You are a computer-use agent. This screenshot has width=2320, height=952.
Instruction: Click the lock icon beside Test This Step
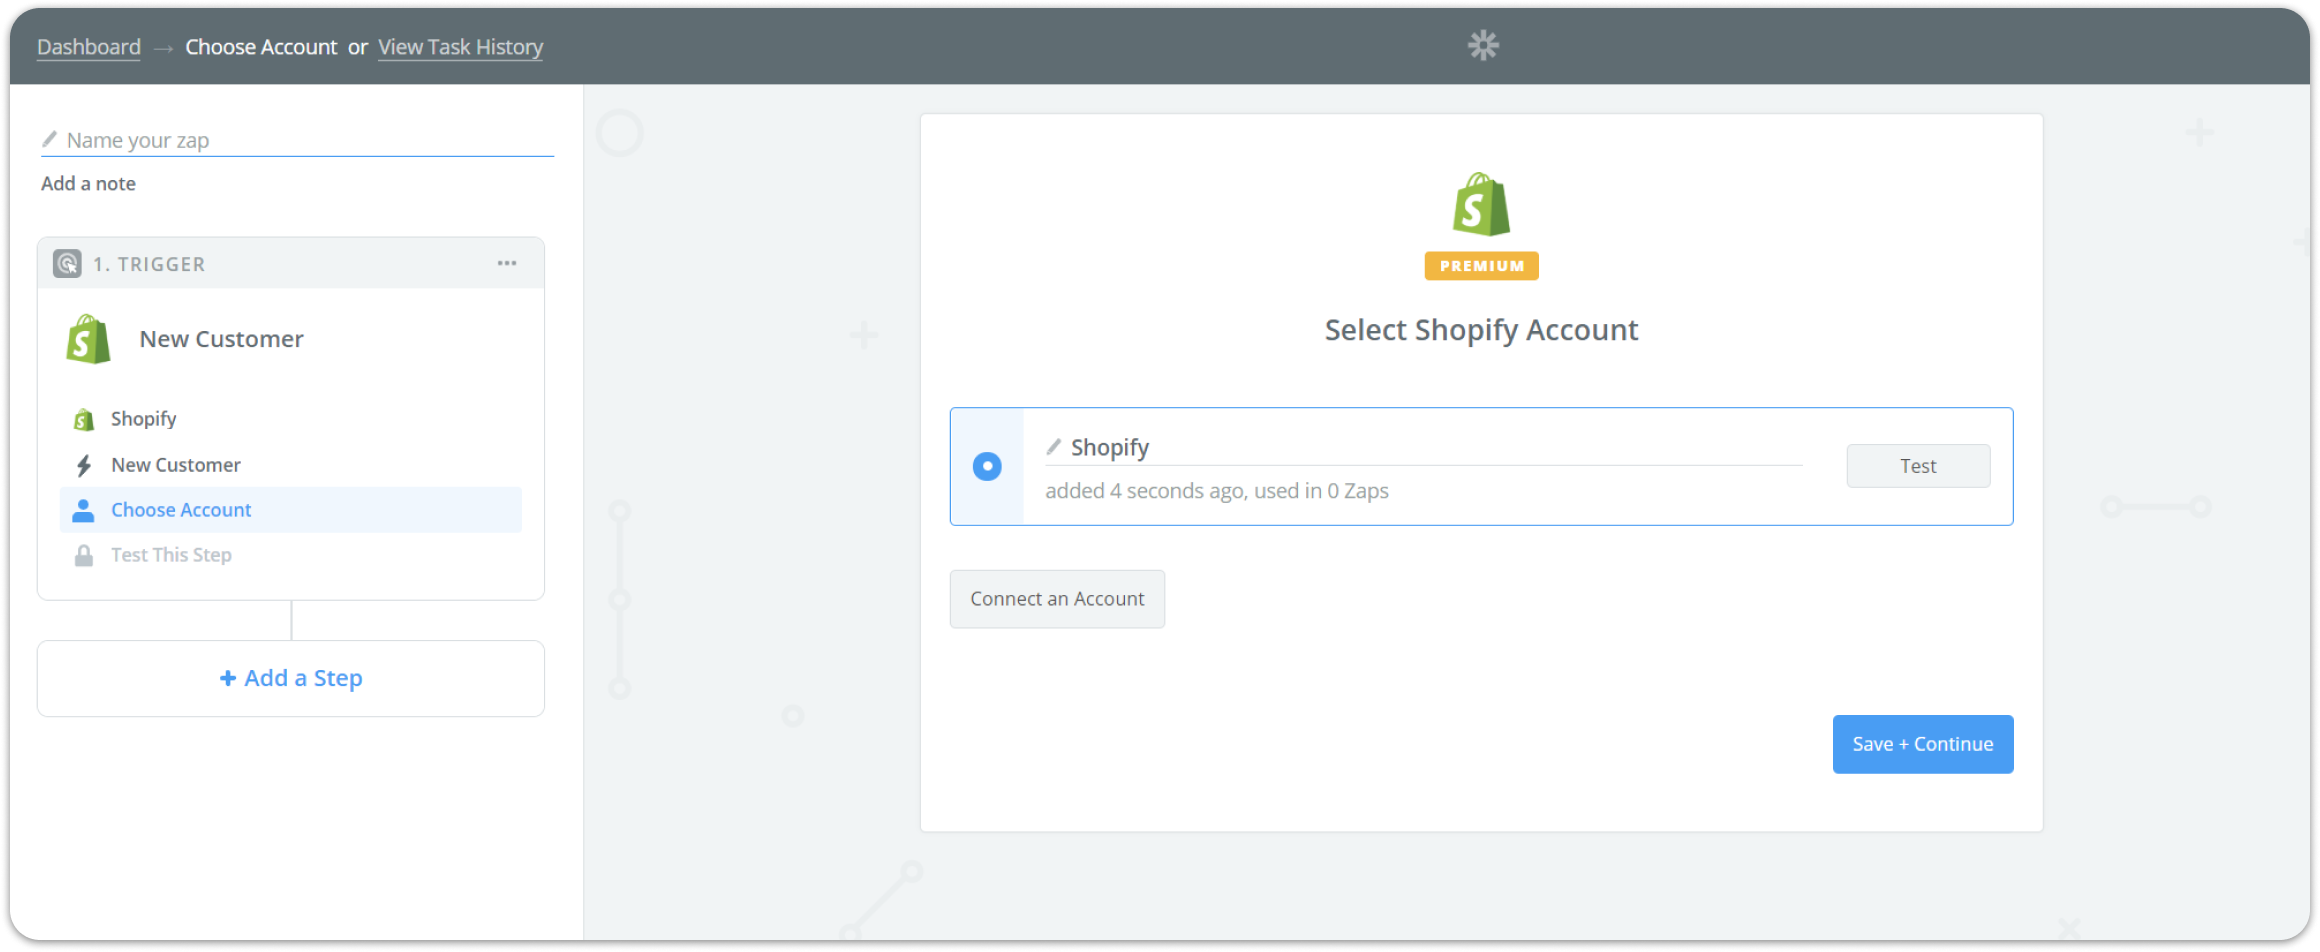click(x=84, y=555)
